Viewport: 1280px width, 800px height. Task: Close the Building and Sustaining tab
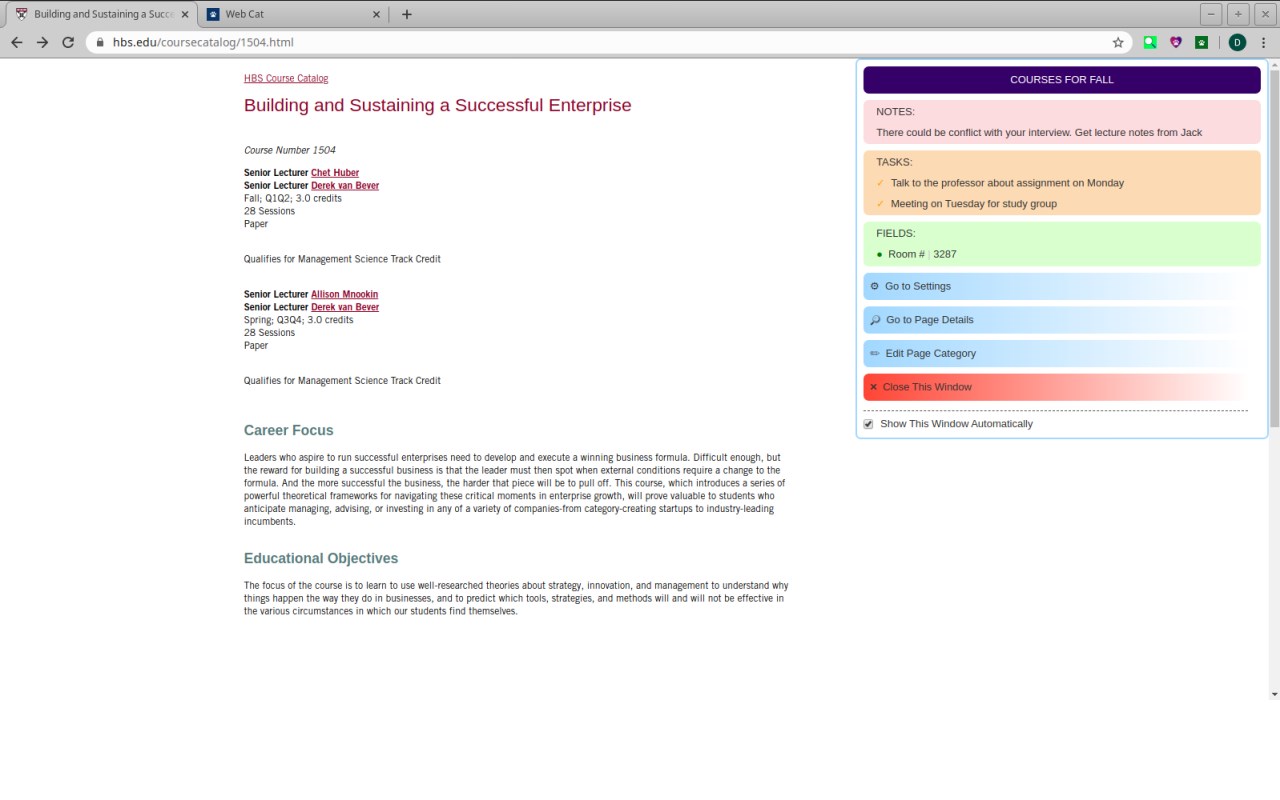pos(184,14)
